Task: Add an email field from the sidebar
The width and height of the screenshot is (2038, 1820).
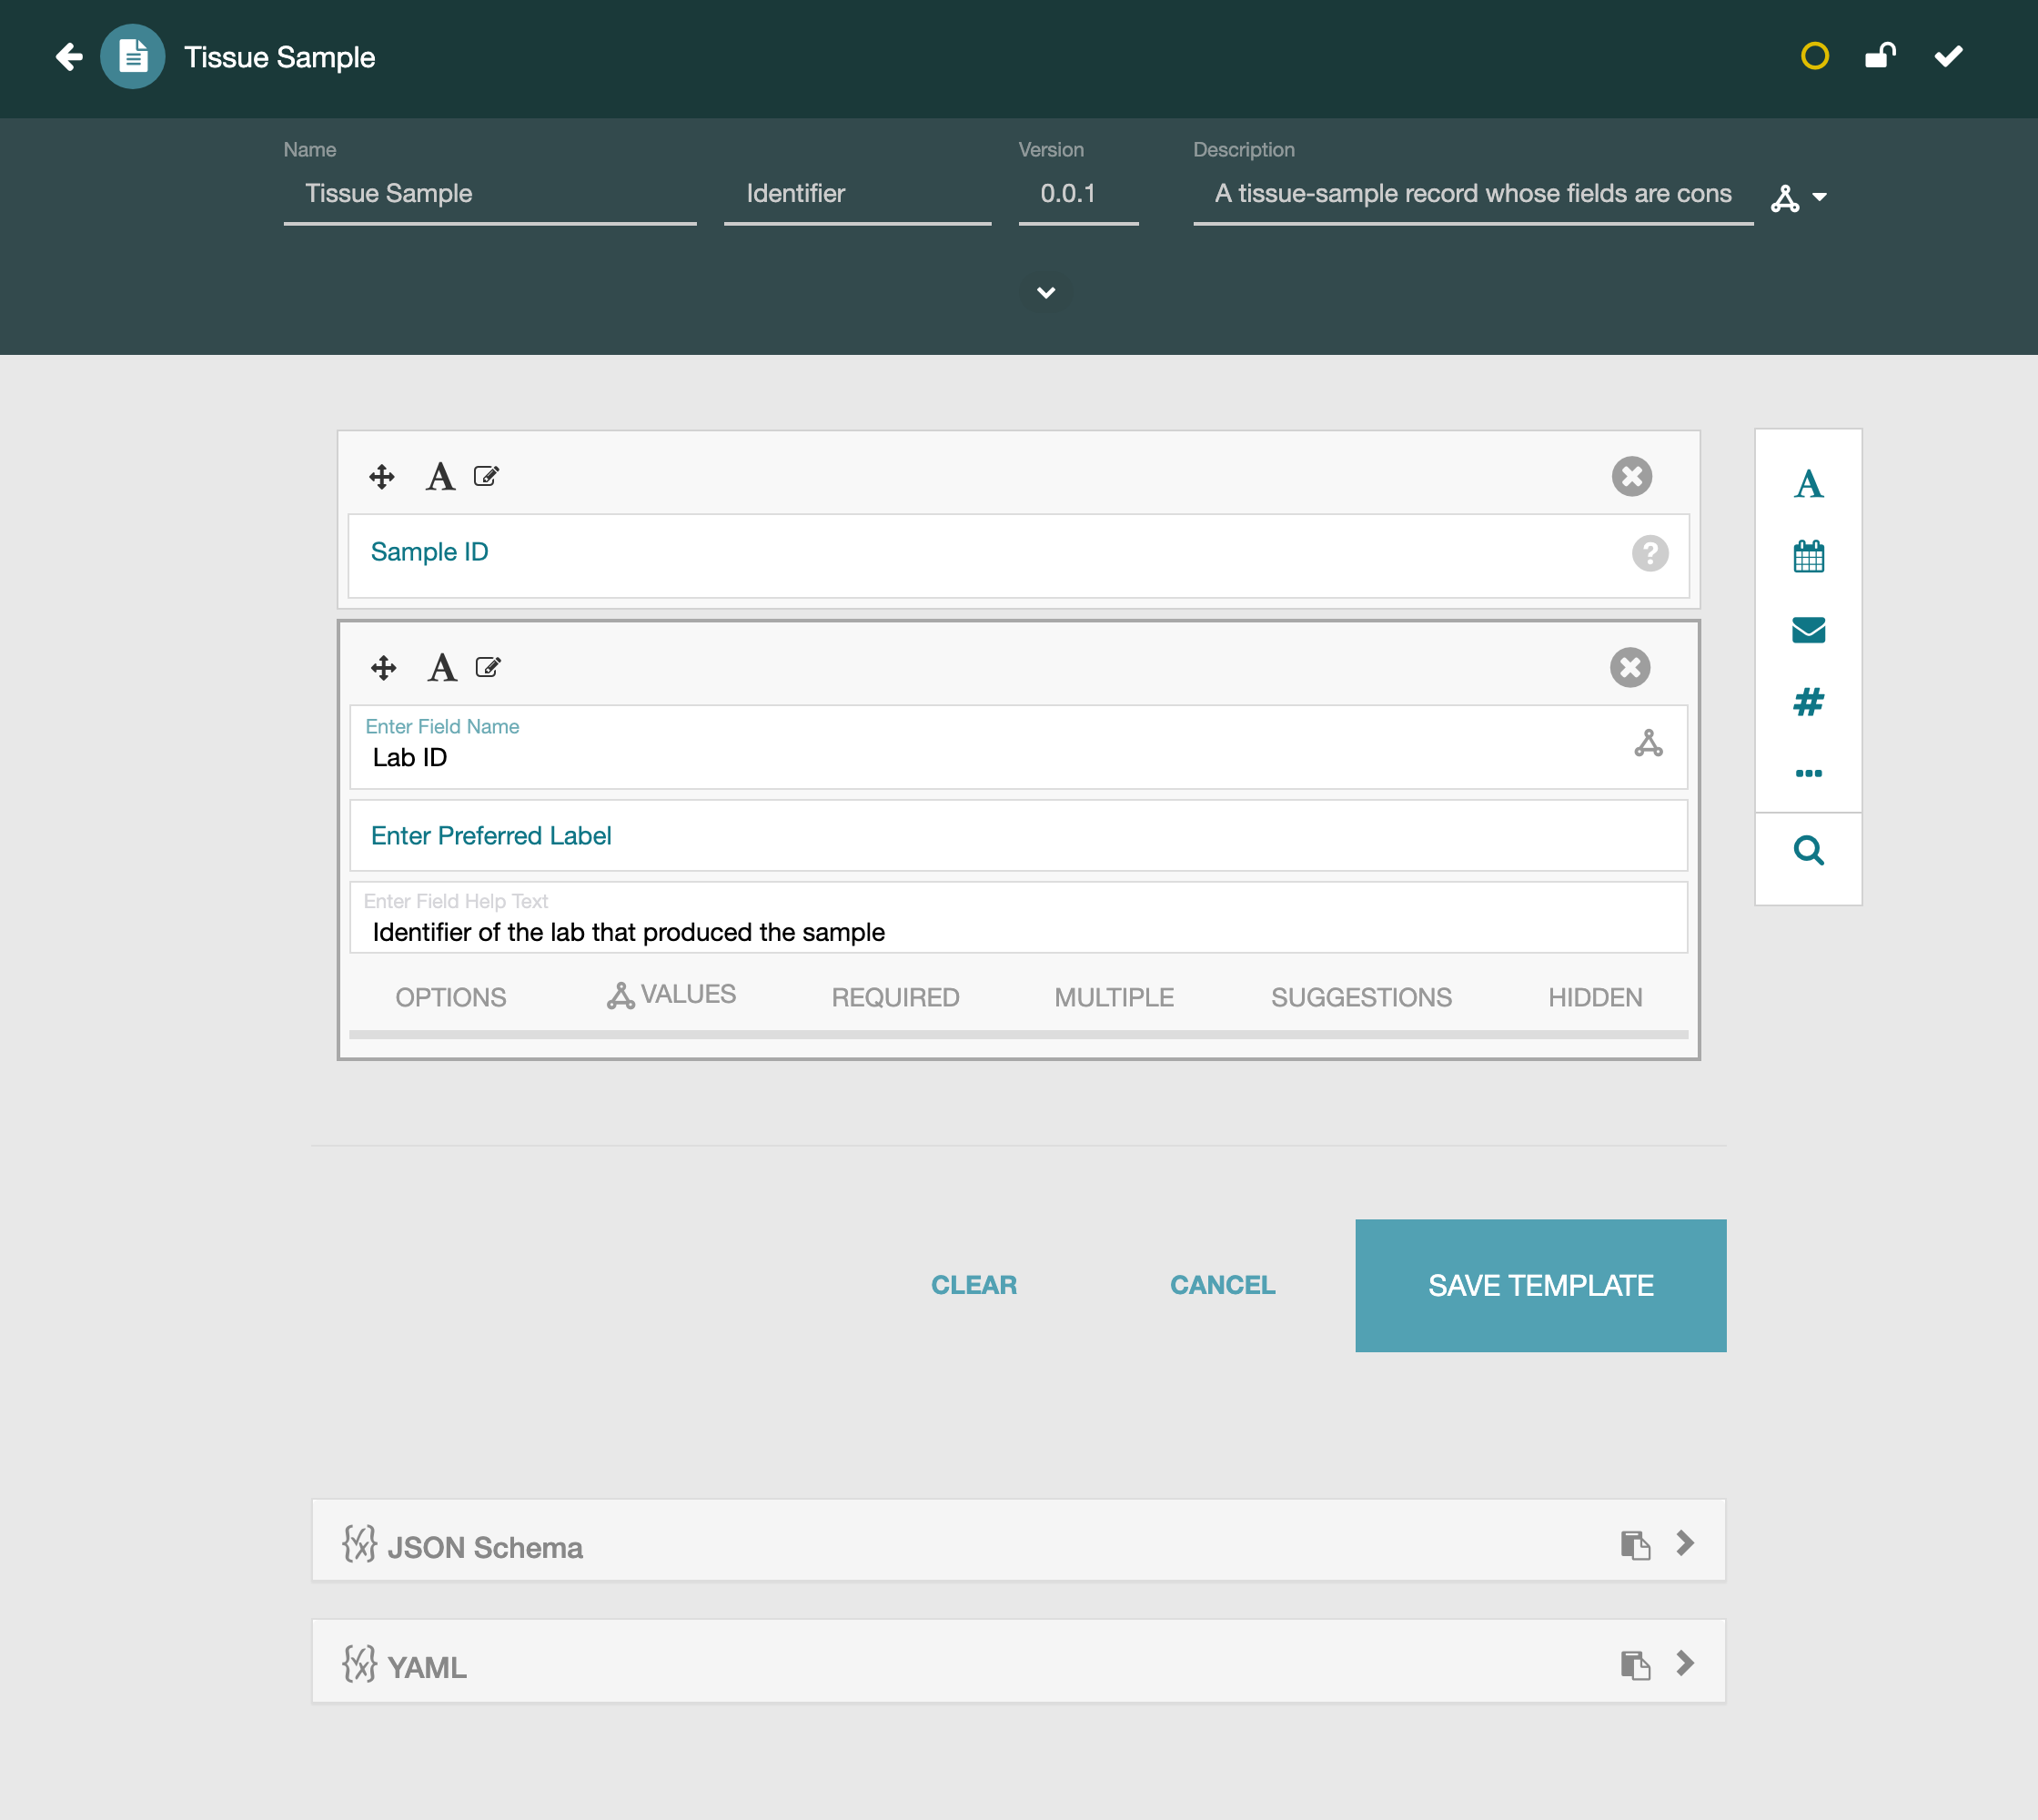Action: (x=1808, y=630)
